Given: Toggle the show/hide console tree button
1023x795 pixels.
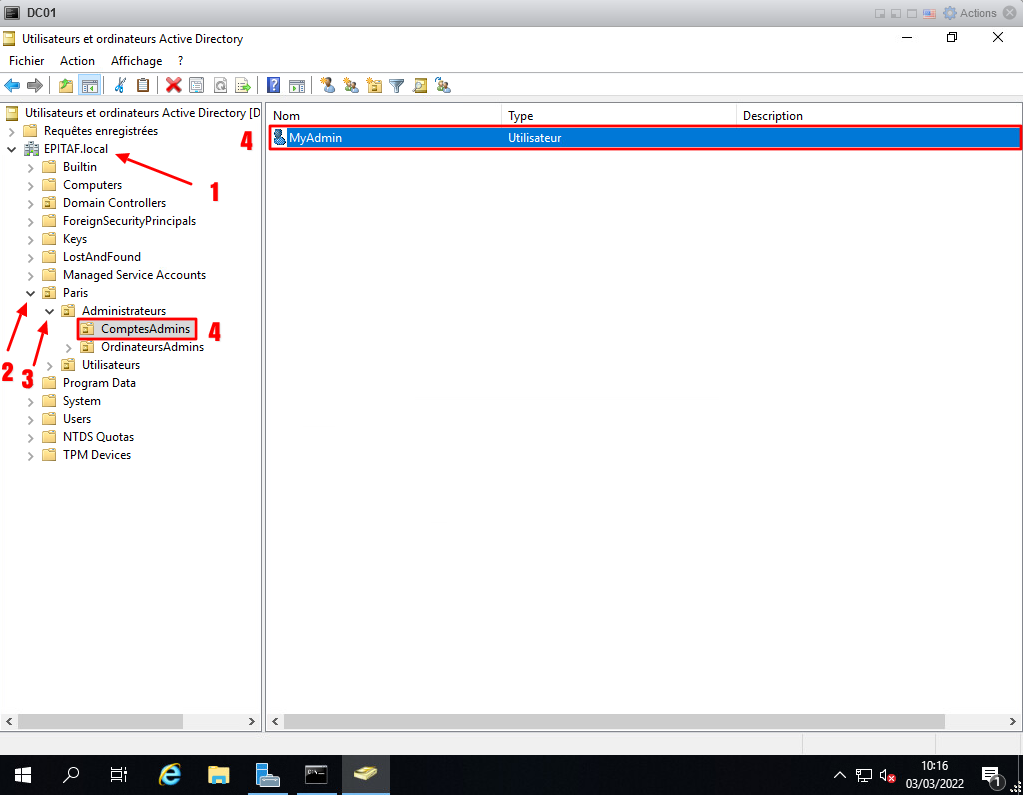Looking at the screenshot, I should 89,86.
